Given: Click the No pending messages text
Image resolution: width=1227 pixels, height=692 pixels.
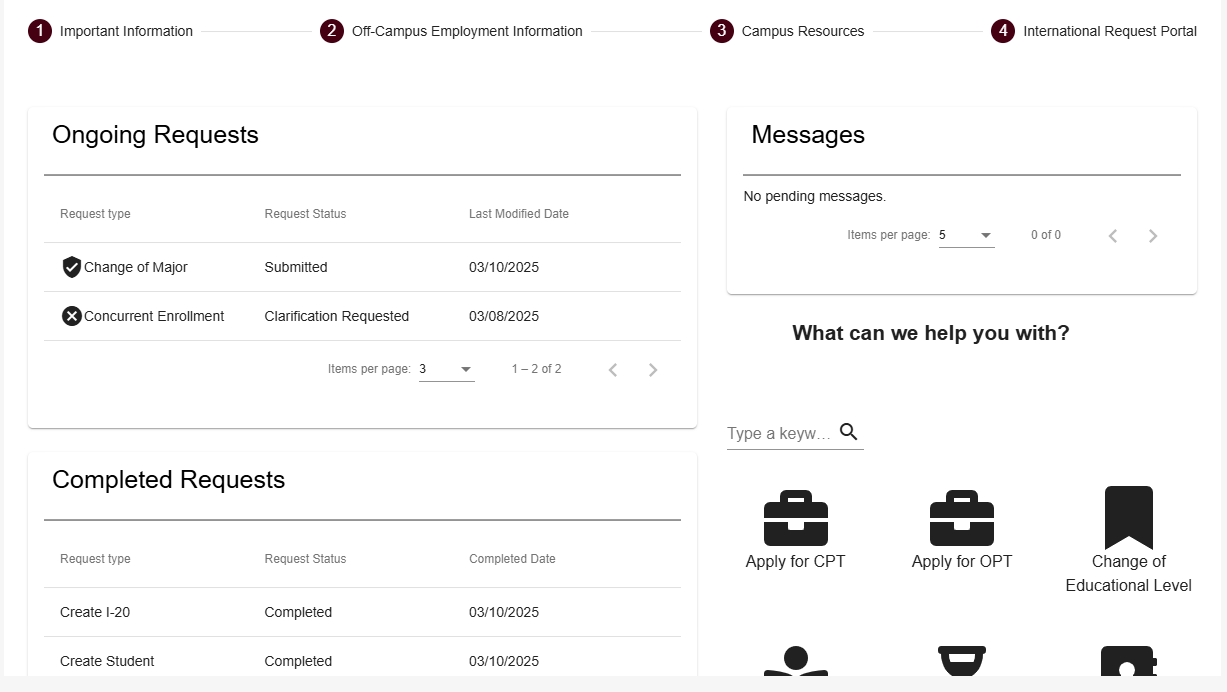Looking at the screenshot, I should coord(815,196).
